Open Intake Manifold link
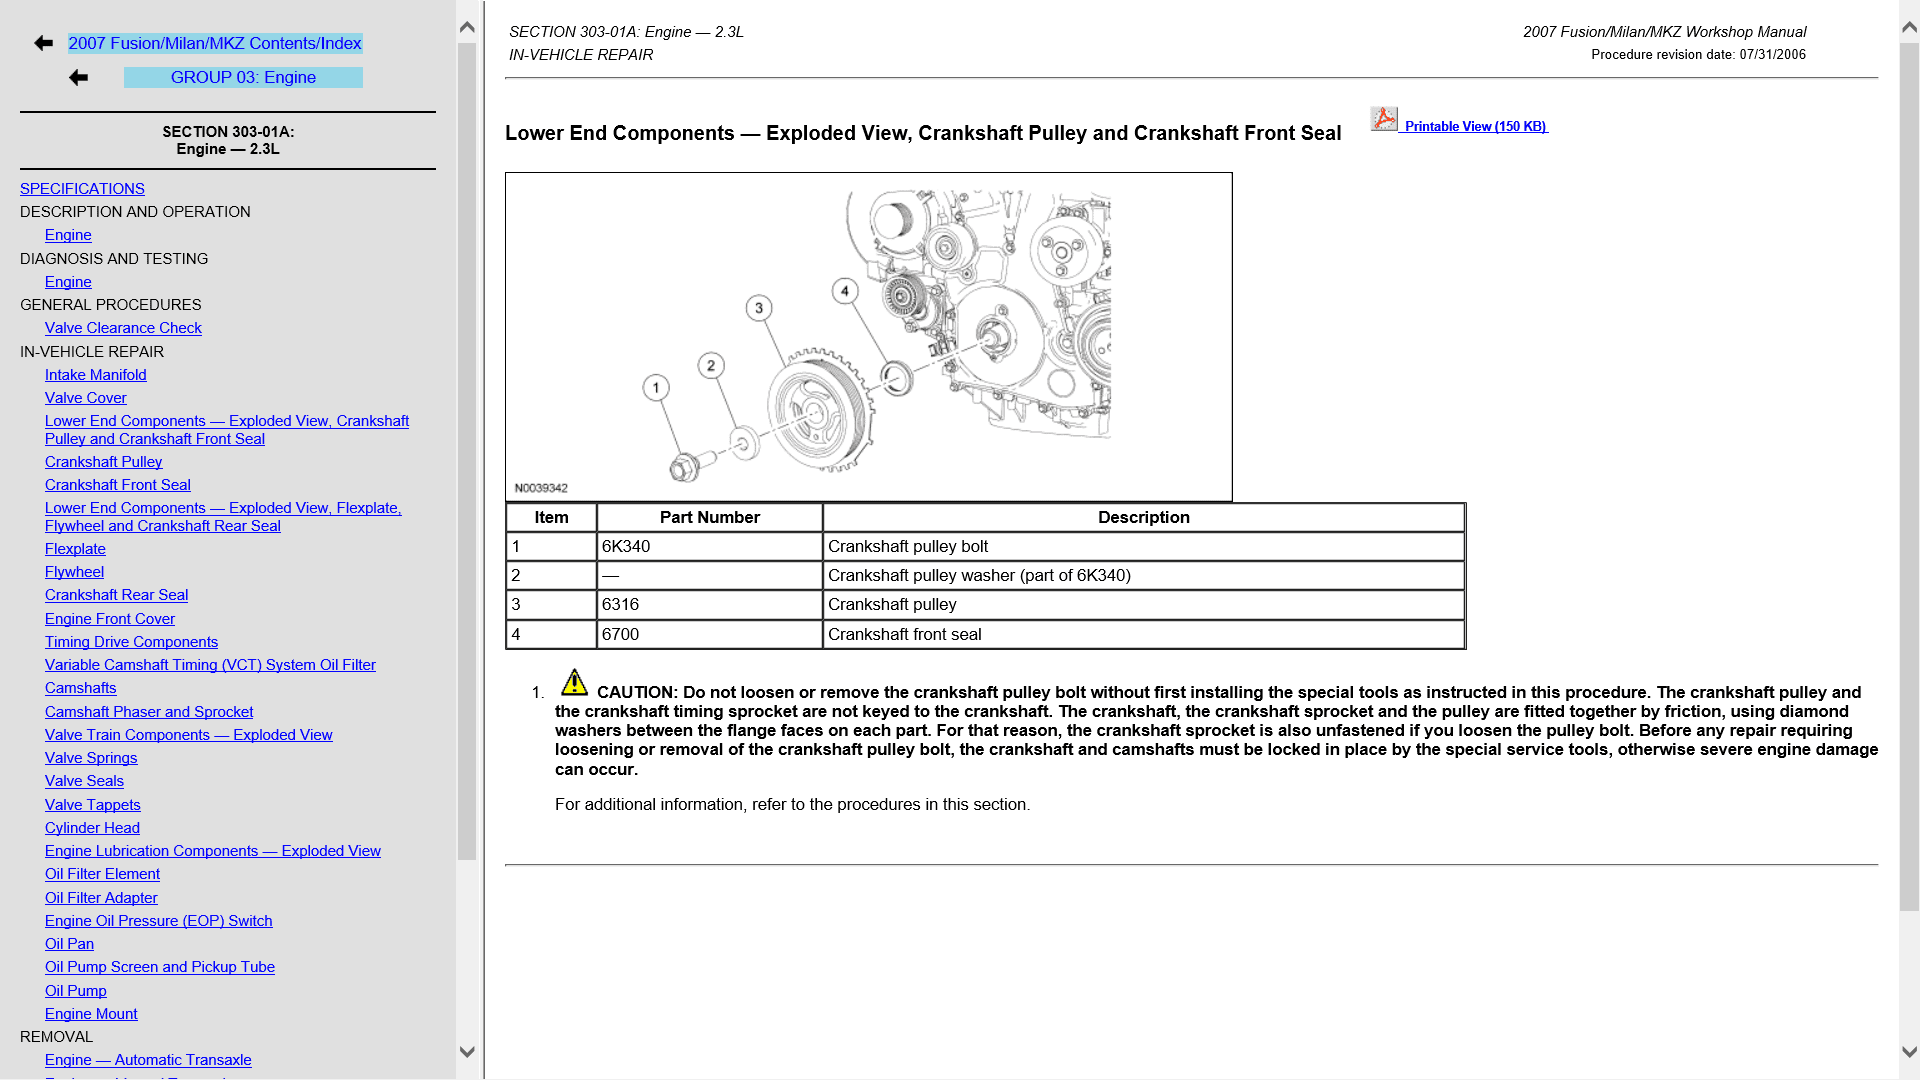1920x1080 pixels. coord(95,375)
